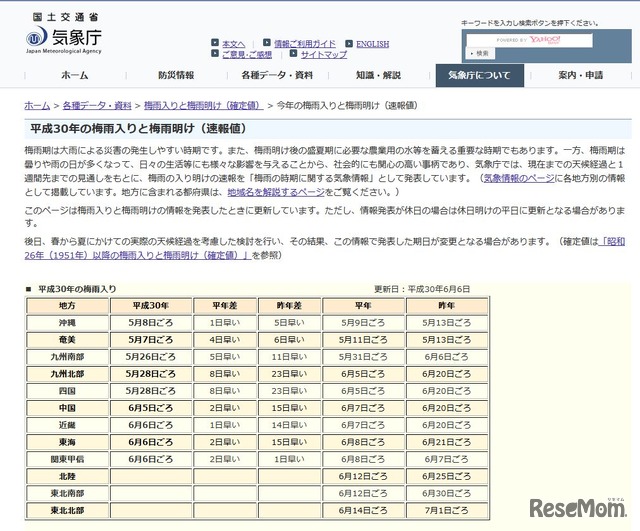Click the page heading 平成30年の梅雨入りと梅雨明け(速報値)
Image resolution: width=640 pixels, height=531 pixels.
click(x=138, y=129)
